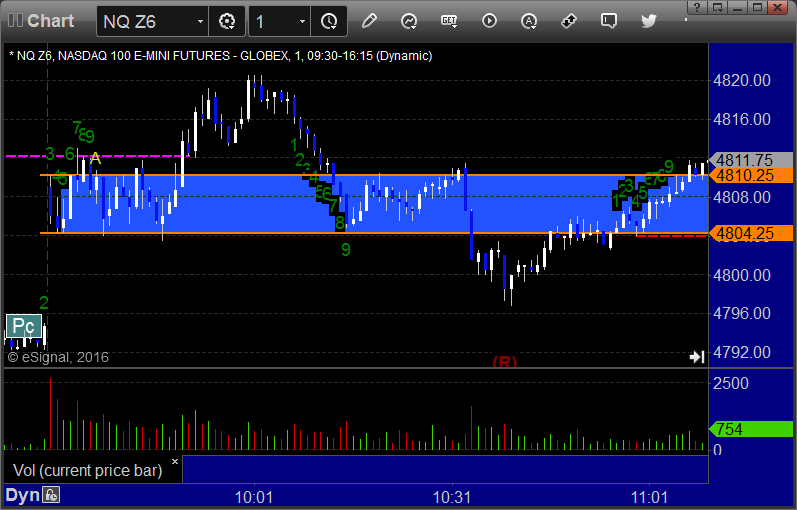
Task: Open the time template clock menu
Action: click(329, 21)
